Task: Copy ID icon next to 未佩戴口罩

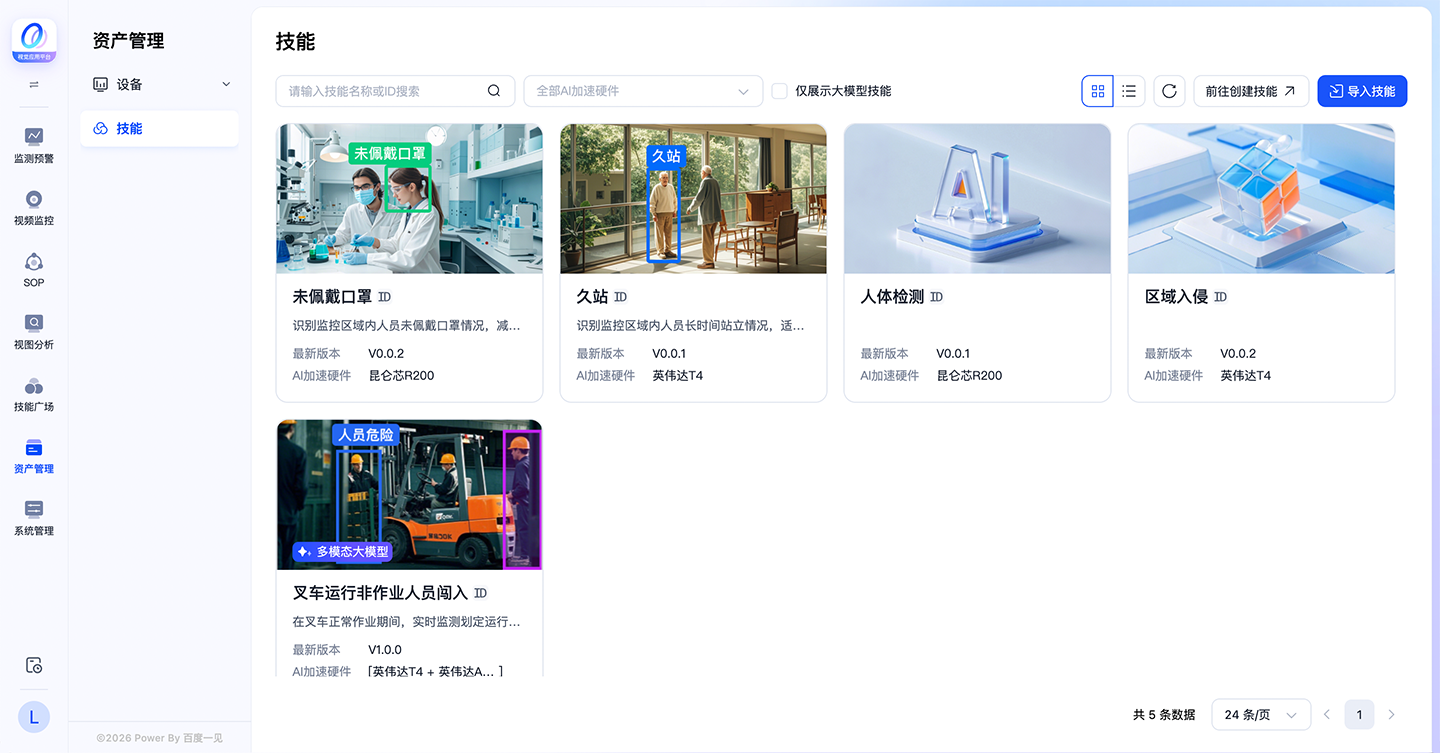Action: [384, 297]
